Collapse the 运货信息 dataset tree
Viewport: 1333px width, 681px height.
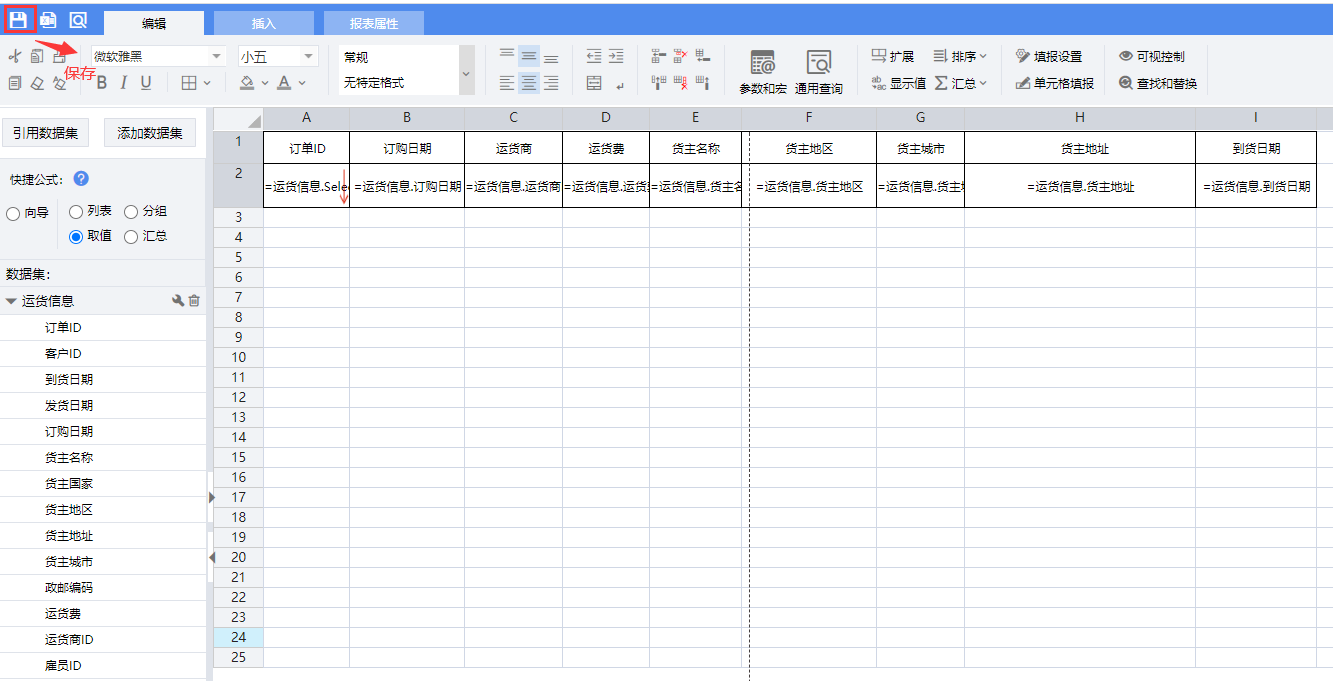tap(11, 301)
